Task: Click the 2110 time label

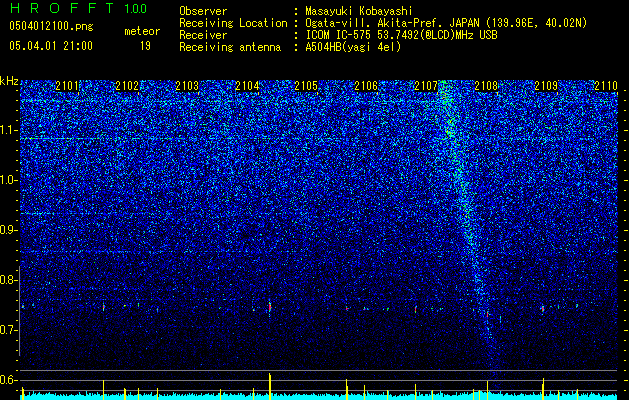Action: point(606,86)
